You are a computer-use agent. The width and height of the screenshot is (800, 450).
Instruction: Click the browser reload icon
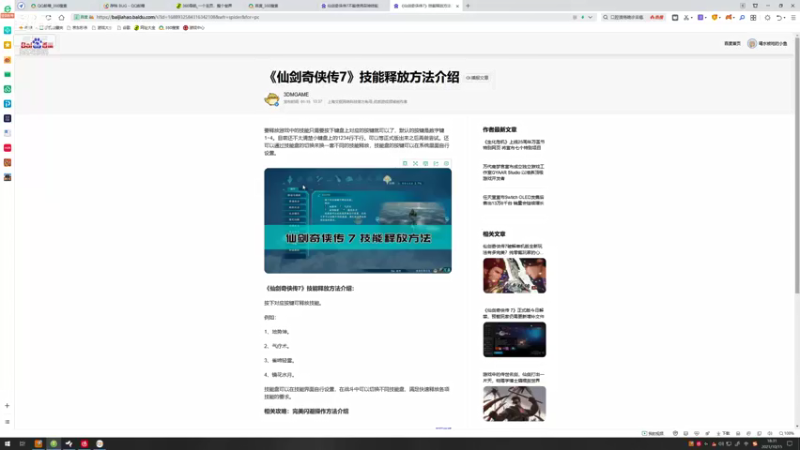pos(48,17)
